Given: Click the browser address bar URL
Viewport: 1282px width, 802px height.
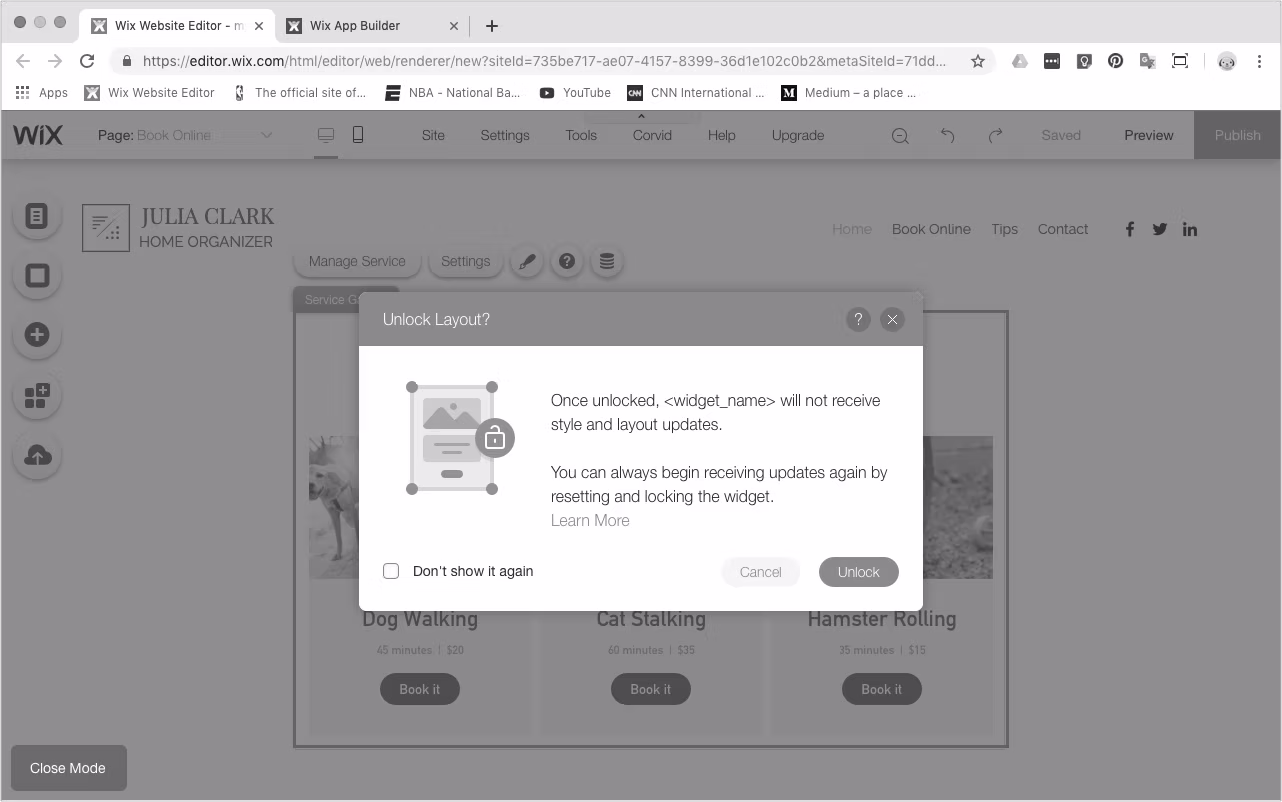Looking at the screenshot, I should click(x=544, y=61).
